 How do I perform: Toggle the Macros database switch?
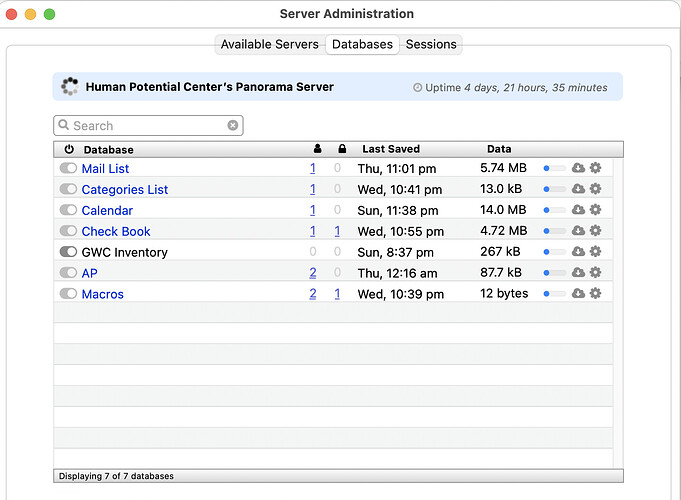[68, 294]
